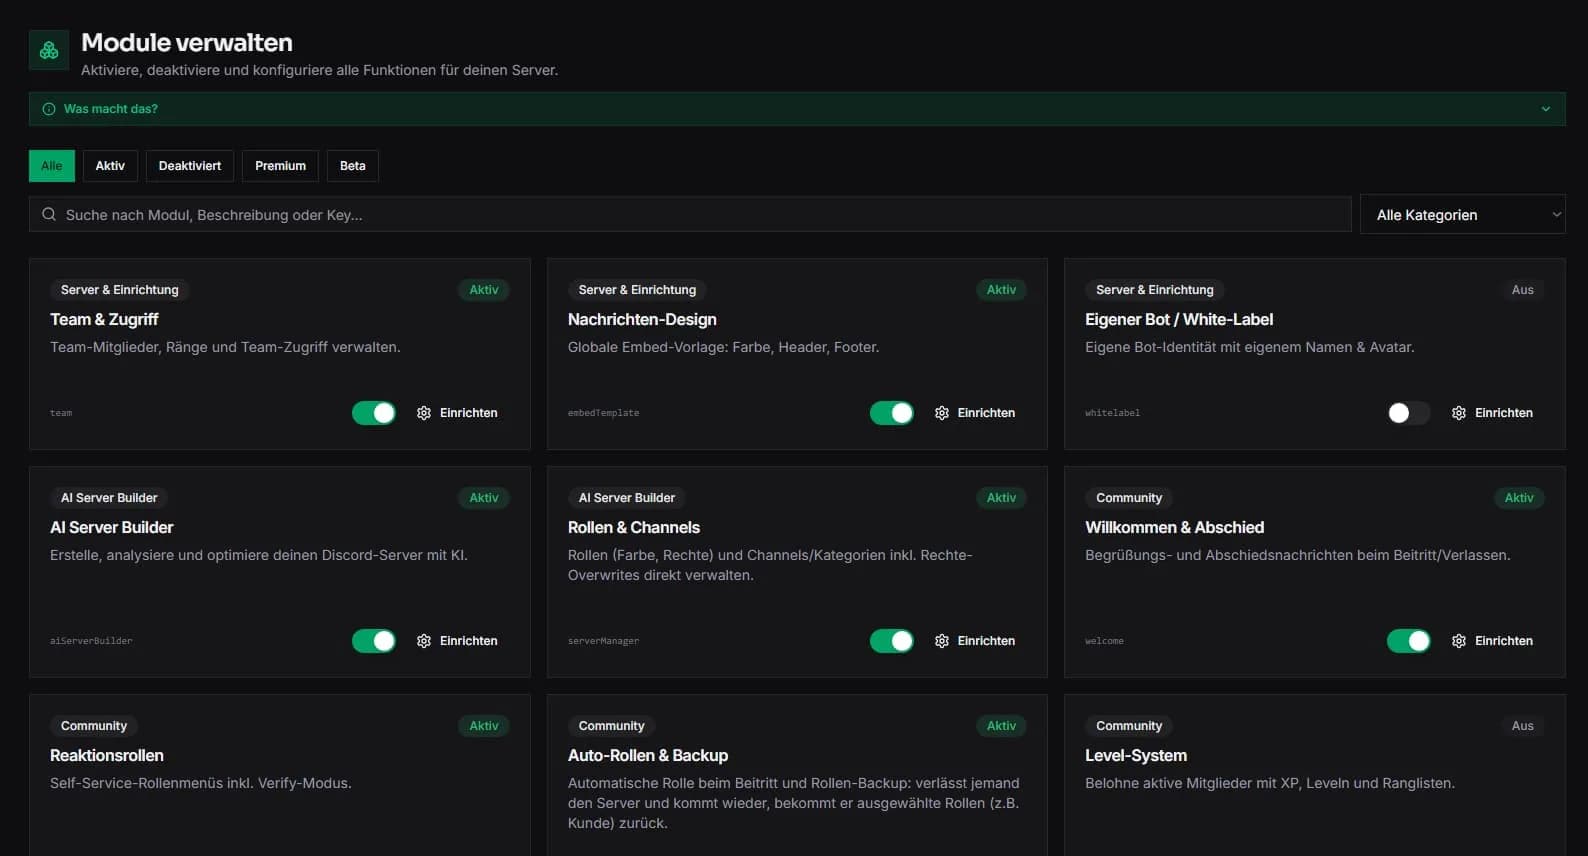Disable the AI Server Builder module toggle
Image resolution: width=1588 pixels, height=856 pixels.
[374, 641]
